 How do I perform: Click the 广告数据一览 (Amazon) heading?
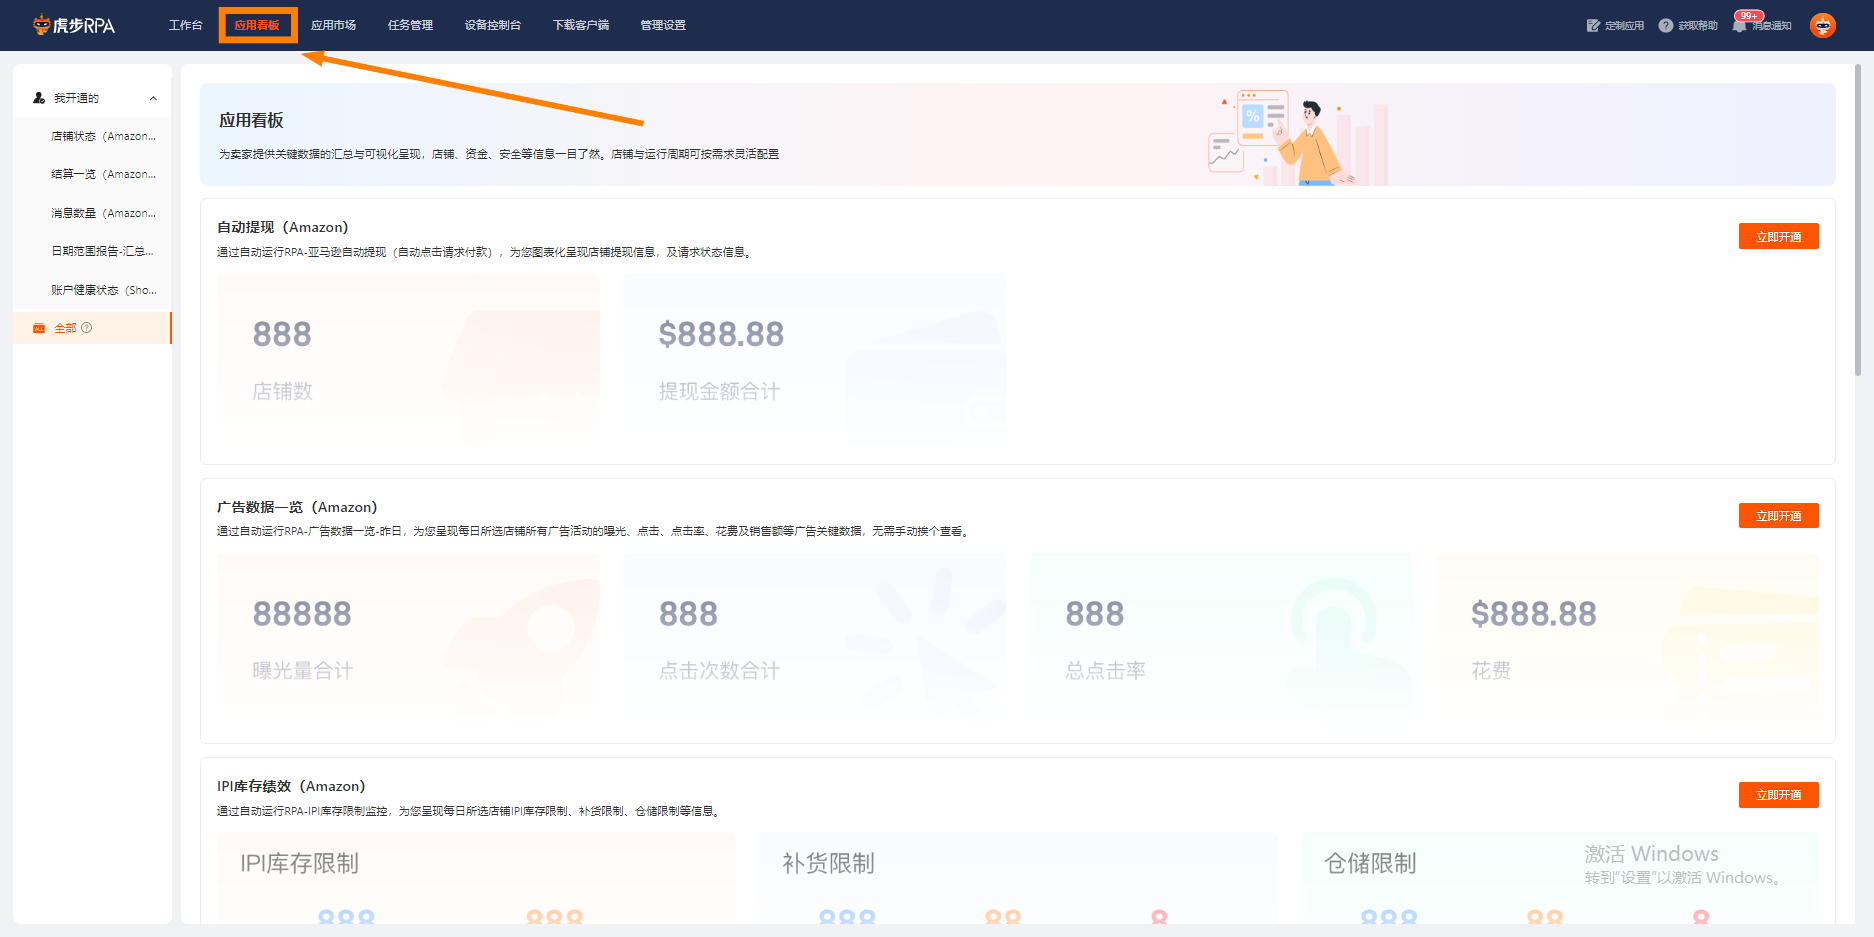(297, 507)
